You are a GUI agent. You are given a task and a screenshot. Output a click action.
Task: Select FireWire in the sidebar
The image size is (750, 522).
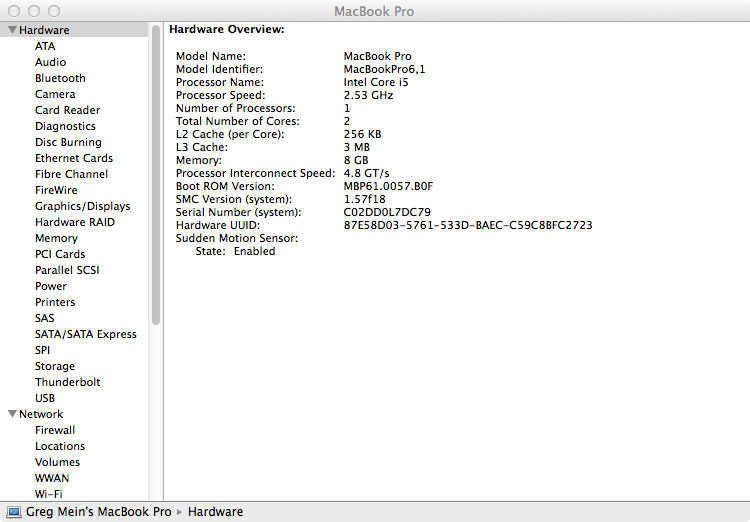(x=56, y=190)
